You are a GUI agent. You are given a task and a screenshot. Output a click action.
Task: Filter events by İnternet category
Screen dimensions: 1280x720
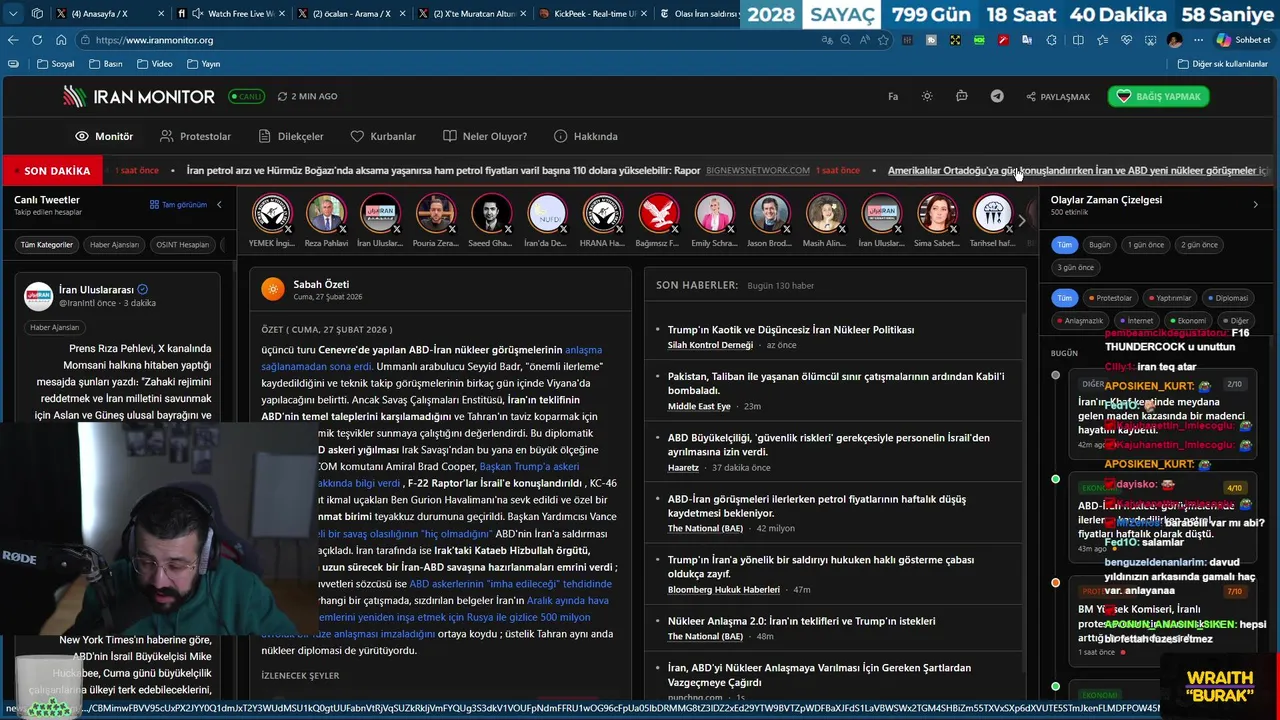pyautogui.click(x=1137, y=321)
